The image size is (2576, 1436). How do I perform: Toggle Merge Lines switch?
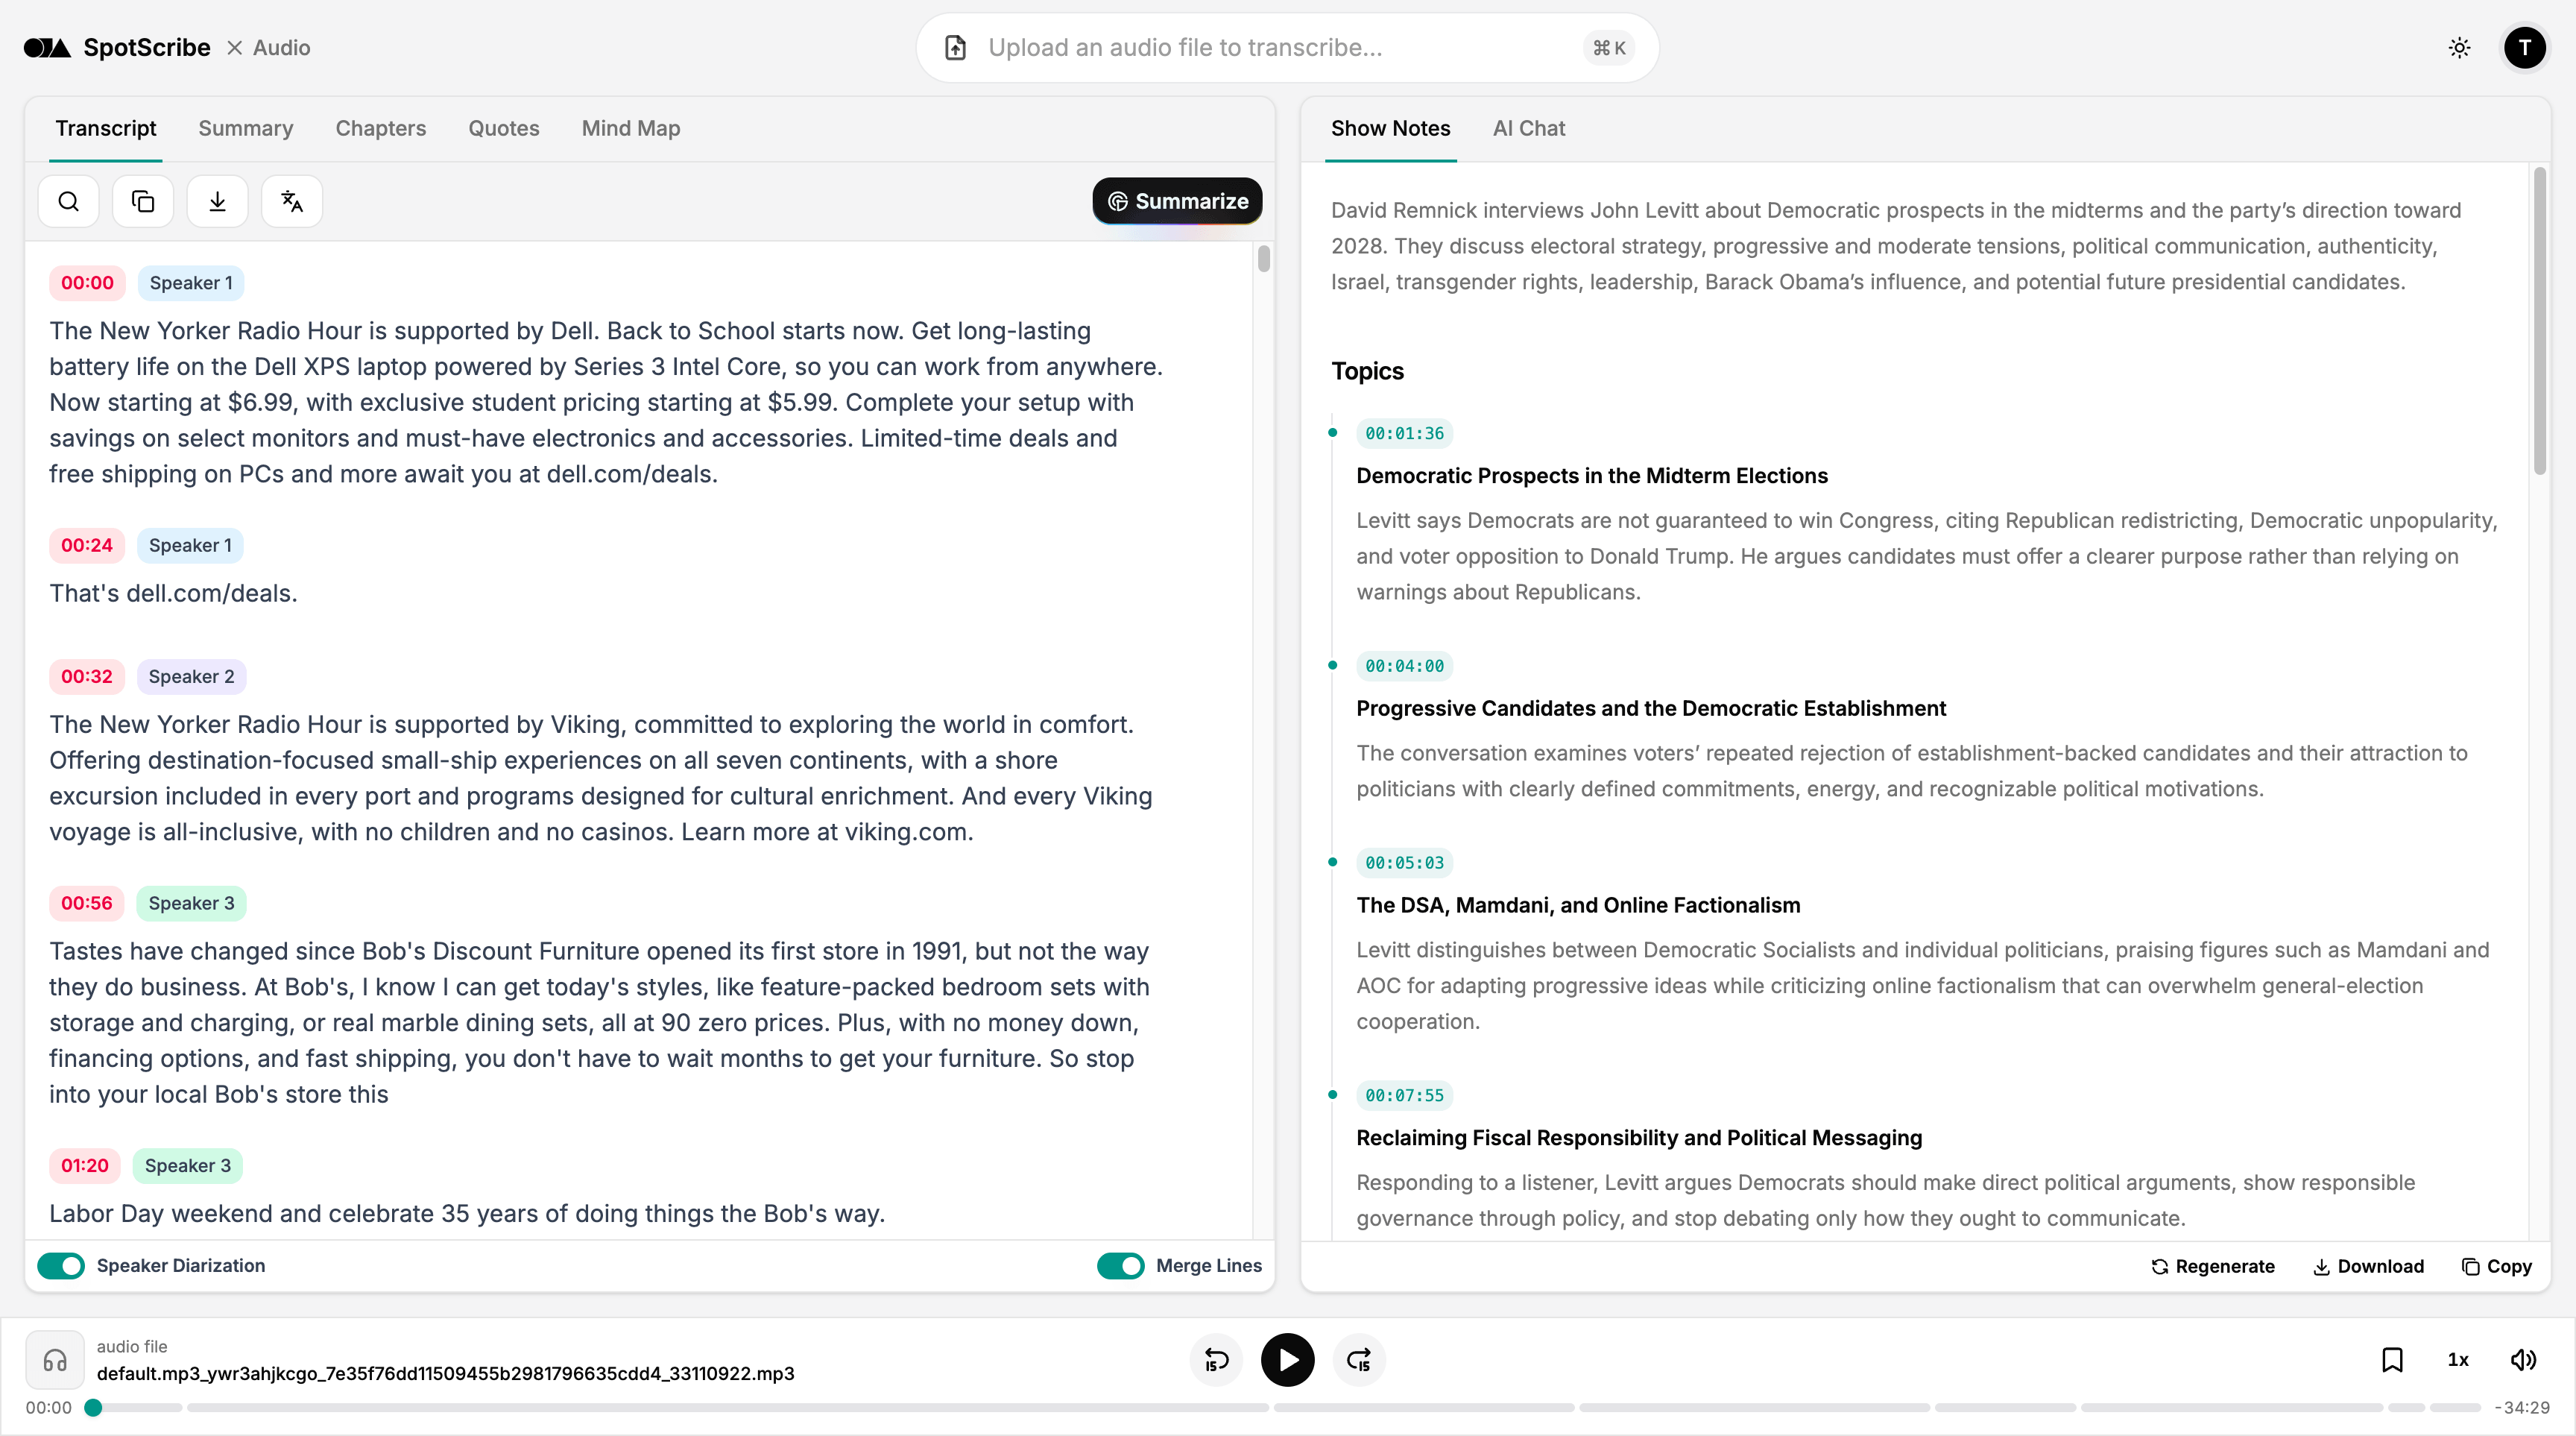point(1120,1266)
